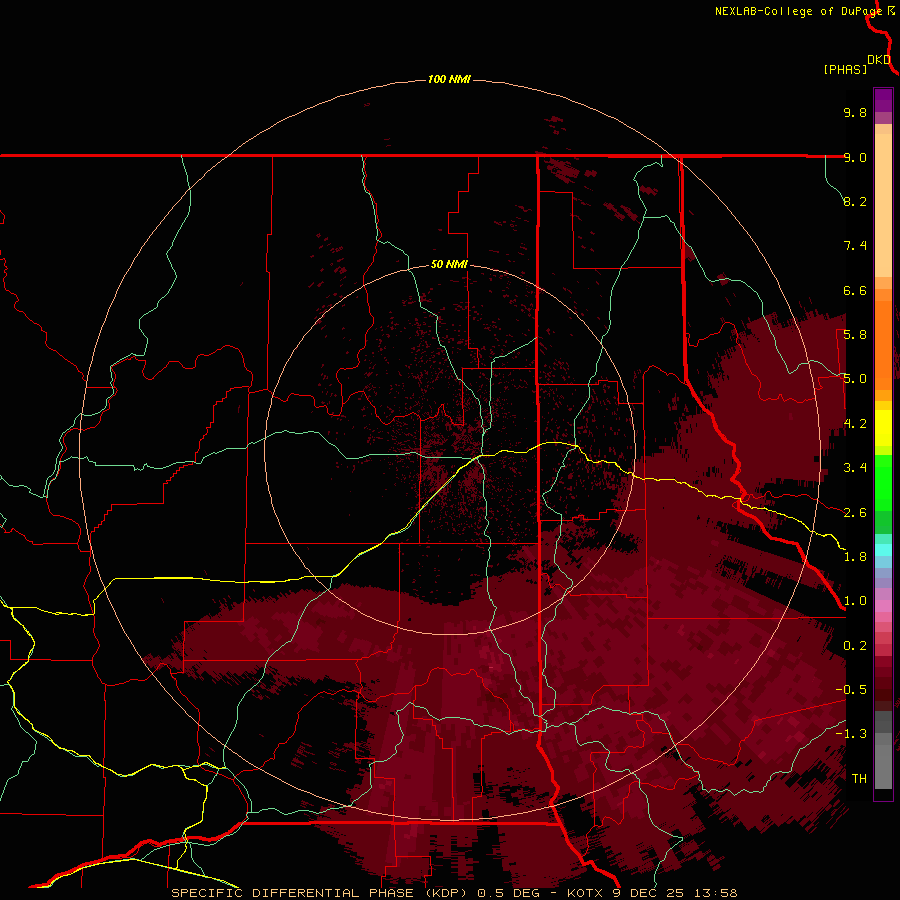Click the NEXLAB-College of DuPage credit text

click(x=800, y=11)
